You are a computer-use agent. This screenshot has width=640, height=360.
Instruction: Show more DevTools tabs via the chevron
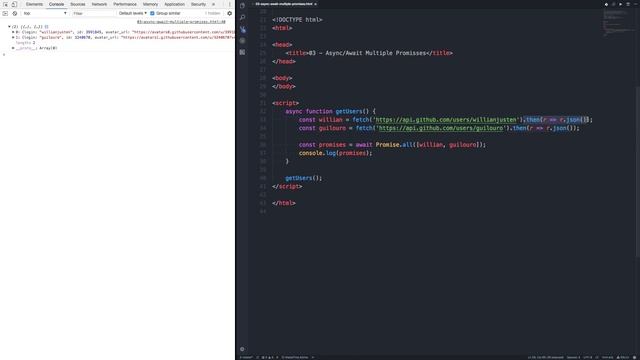click(x=213, y=4)
